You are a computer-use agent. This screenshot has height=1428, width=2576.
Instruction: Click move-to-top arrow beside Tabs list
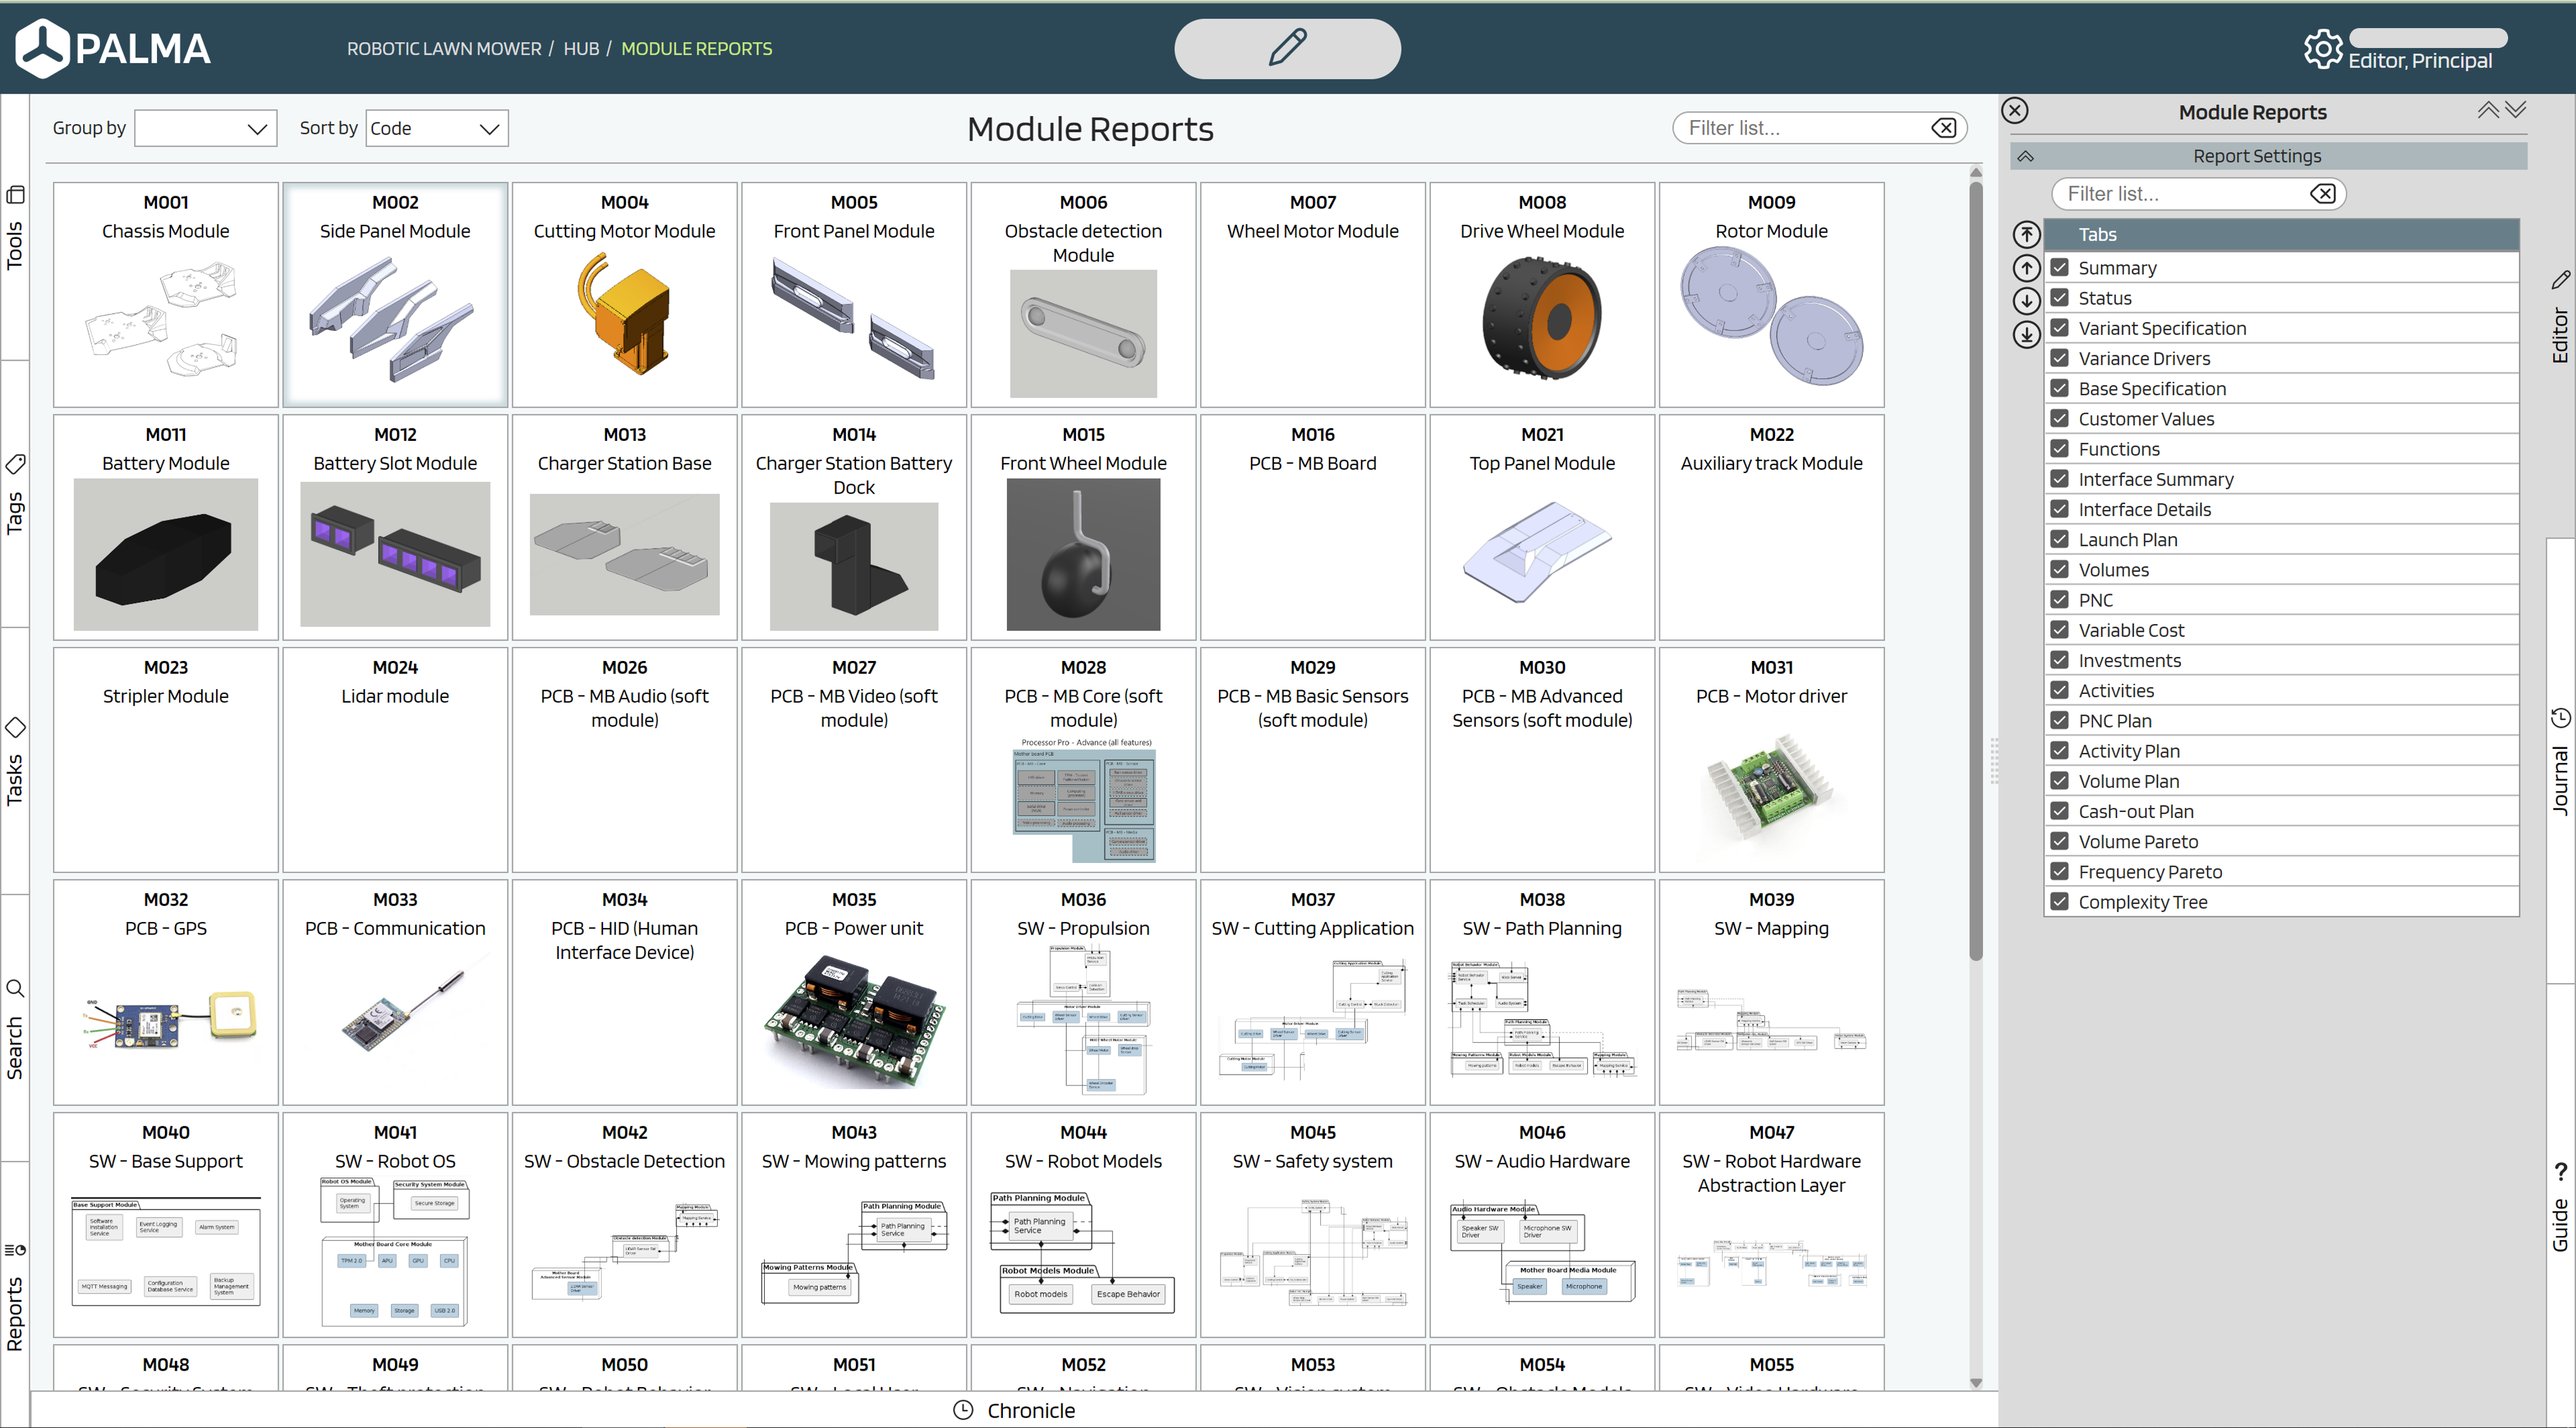(x=2026, y=234)
